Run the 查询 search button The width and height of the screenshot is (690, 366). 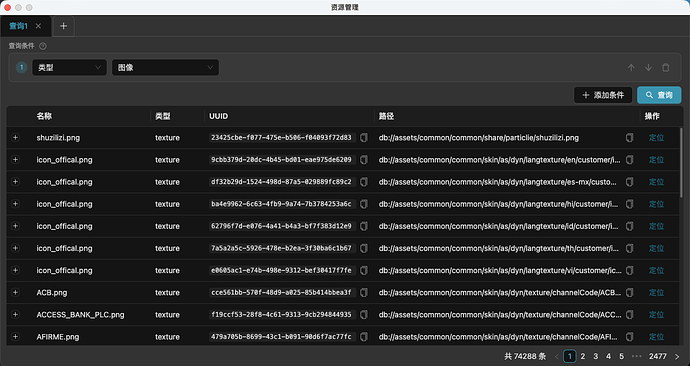pos(659,95)
